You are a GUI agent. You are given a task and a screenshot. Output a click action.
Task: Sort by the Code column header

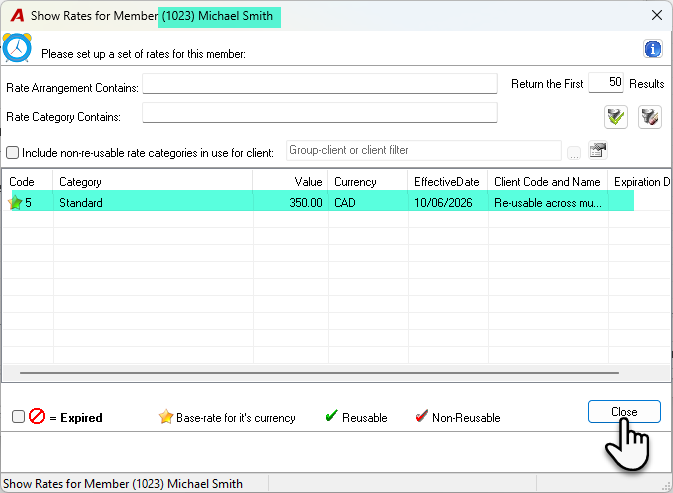tap(28, 181)
